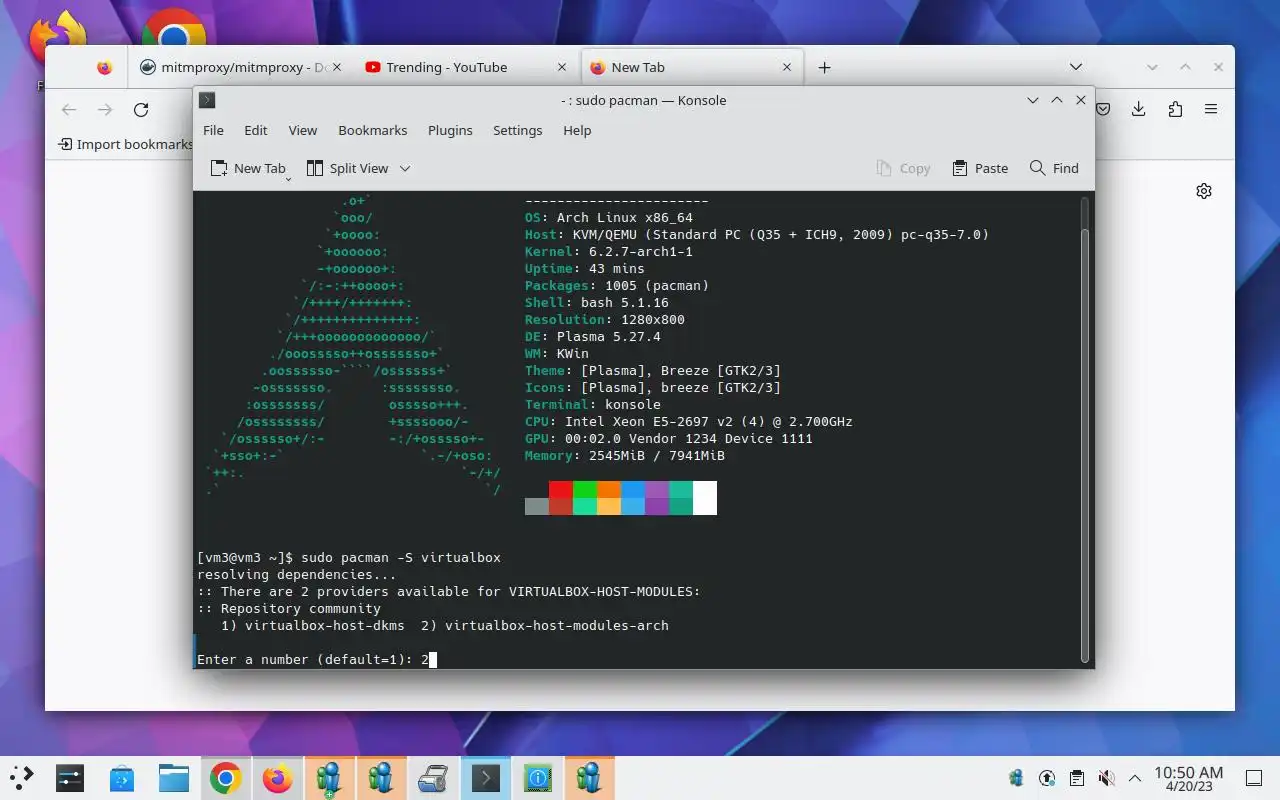Open the KDE application launcher
Viewport: 1280px width, 800px height.
[22, 778]
